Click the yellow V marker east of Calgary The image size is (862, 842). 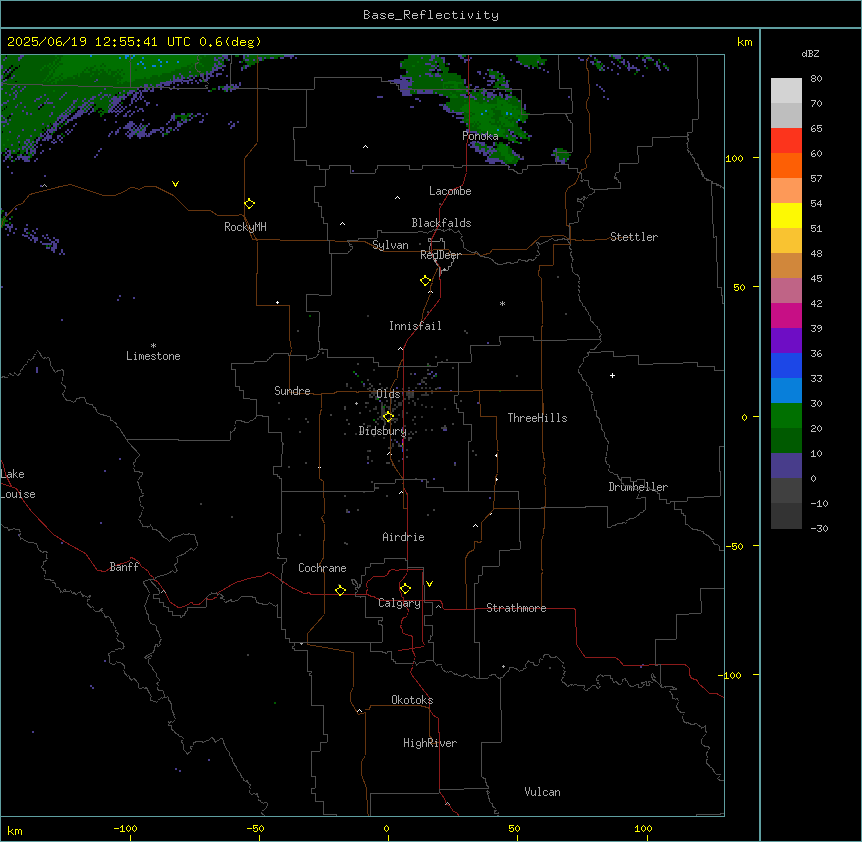pyautogui.click(x=429, y=584)
